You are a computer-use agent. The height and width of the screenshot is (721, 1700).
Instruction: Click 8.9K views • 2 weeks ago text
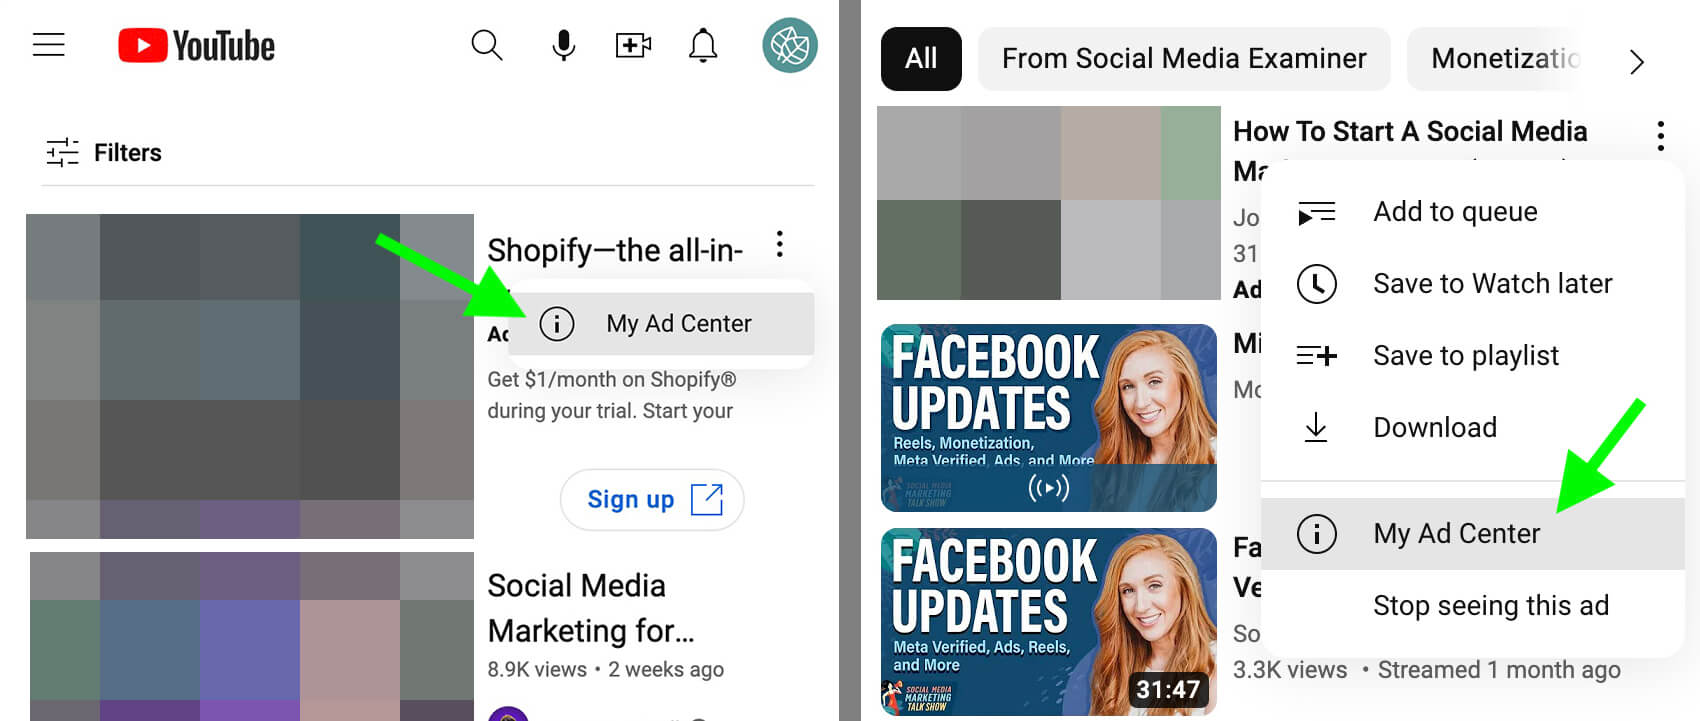(605, 670)
